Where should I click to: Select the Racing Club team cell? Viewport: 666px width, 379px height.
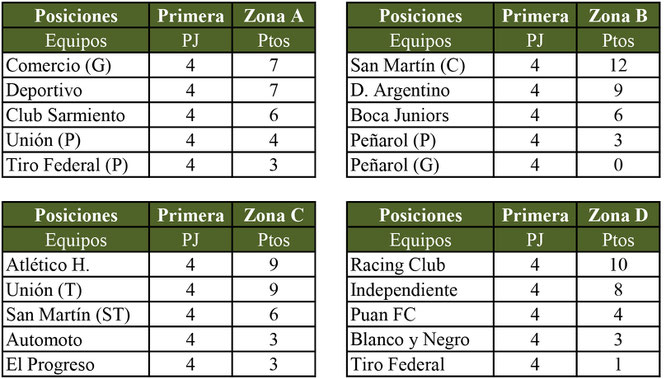coord(420,265)
